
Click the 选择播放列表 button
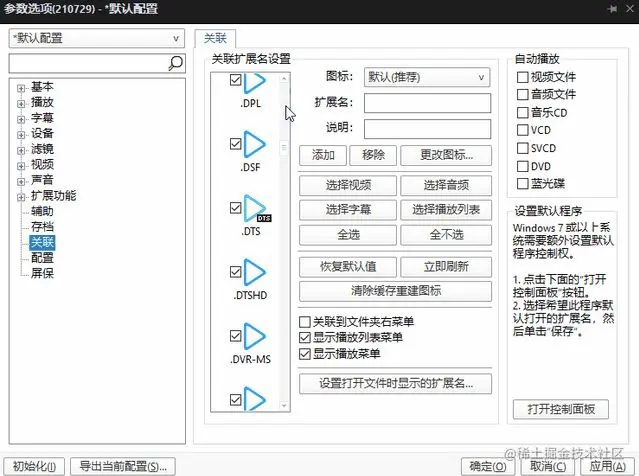(x=446, y=210)
